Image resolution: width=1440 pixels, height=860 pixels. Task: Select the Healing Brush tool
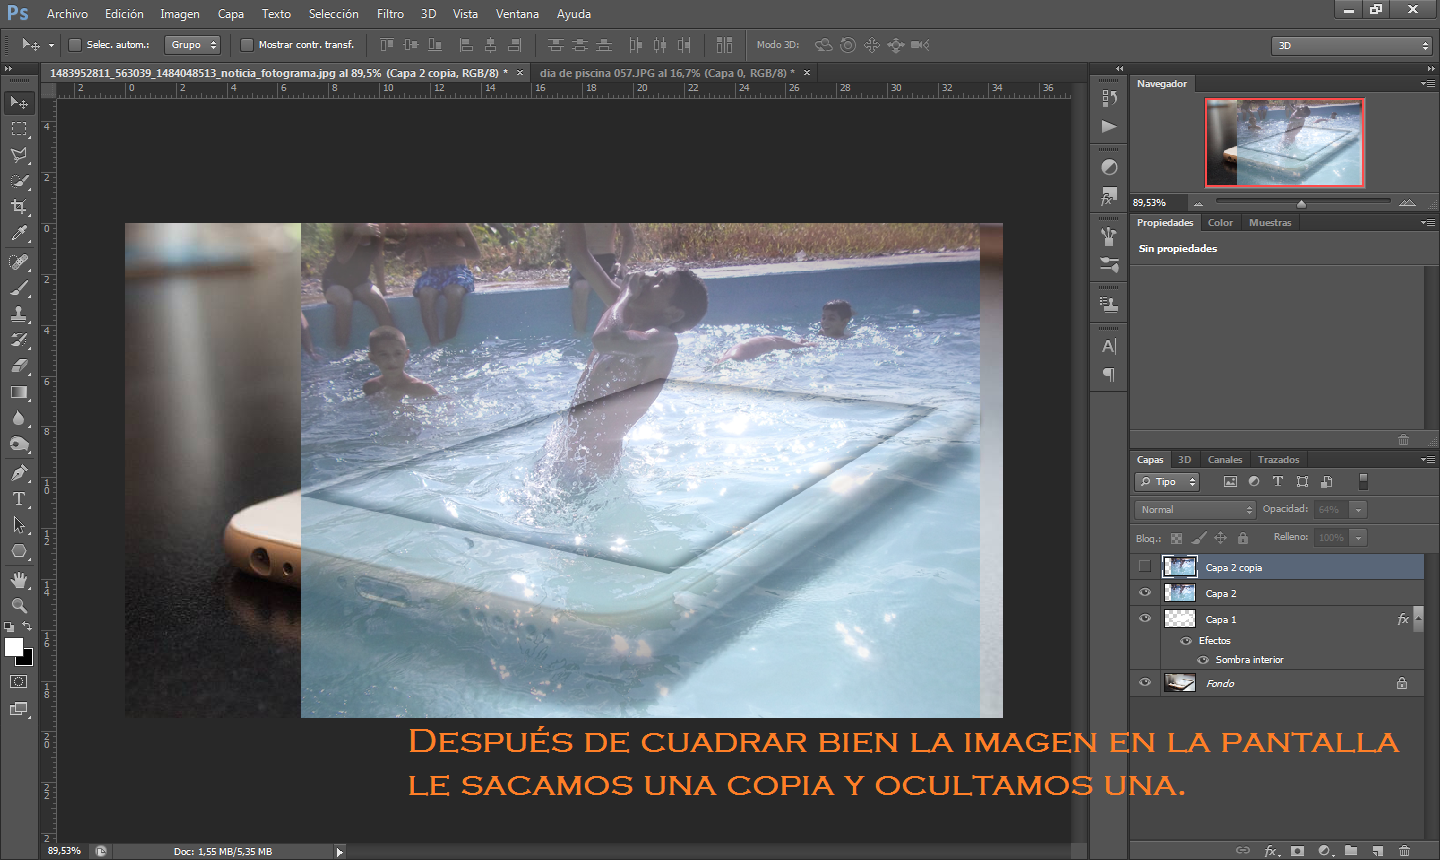pos(19,262)
